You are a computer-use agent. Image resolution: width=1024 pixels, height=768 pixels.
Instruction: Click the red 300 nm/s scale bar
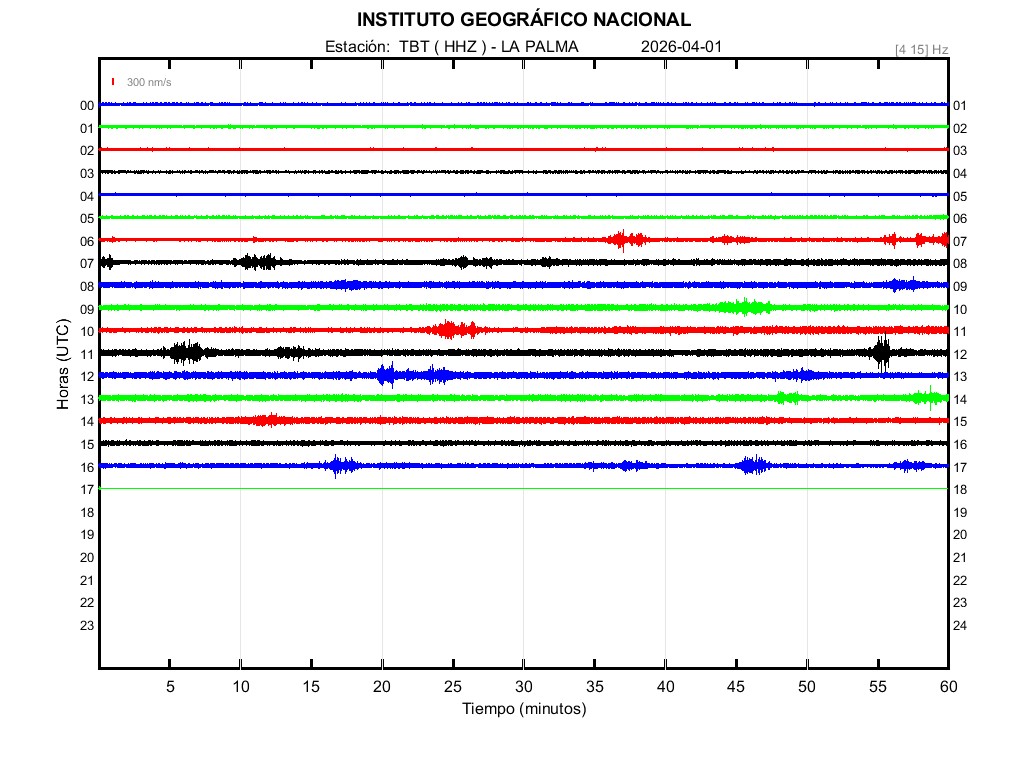coord(114,82)
